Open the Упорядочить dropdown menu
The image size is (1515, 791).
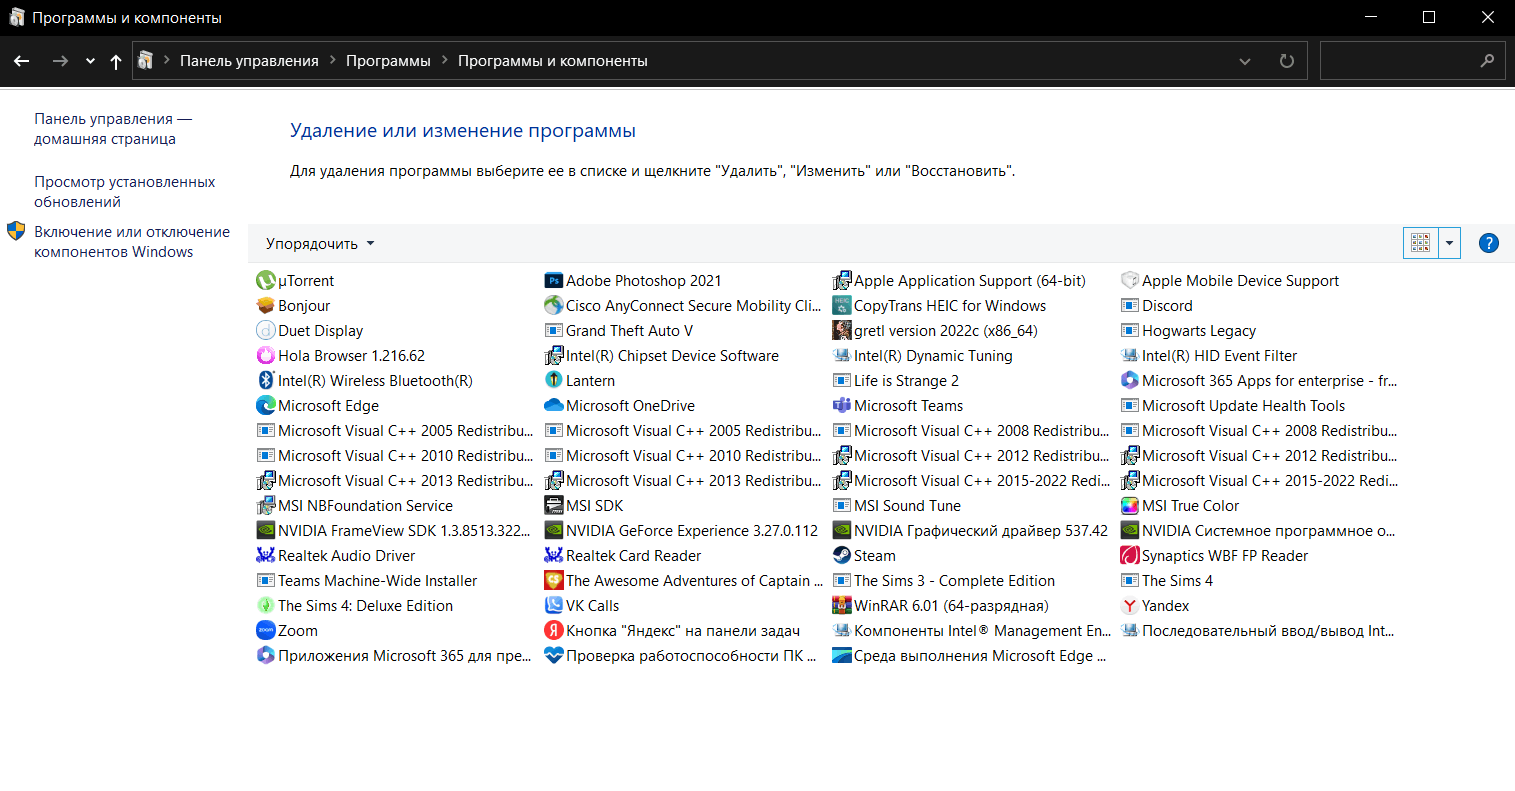point(320,244)
